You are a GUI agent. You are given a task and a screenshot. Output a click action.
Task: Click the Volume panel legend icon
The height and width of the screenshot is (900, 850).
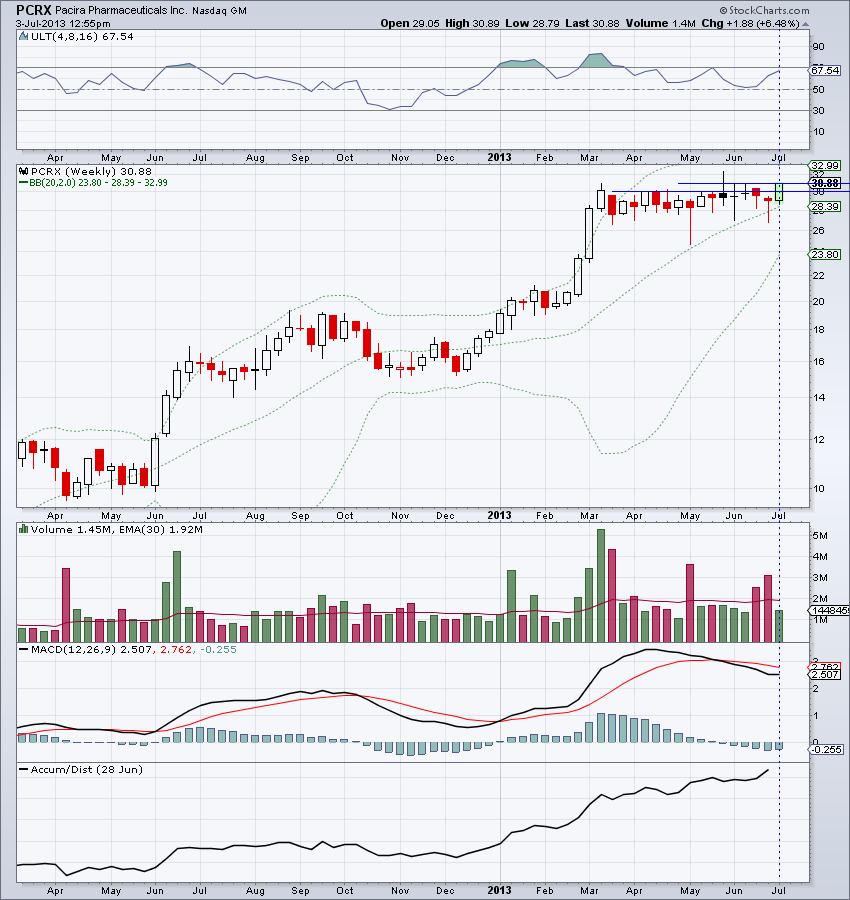coord(24,528)
